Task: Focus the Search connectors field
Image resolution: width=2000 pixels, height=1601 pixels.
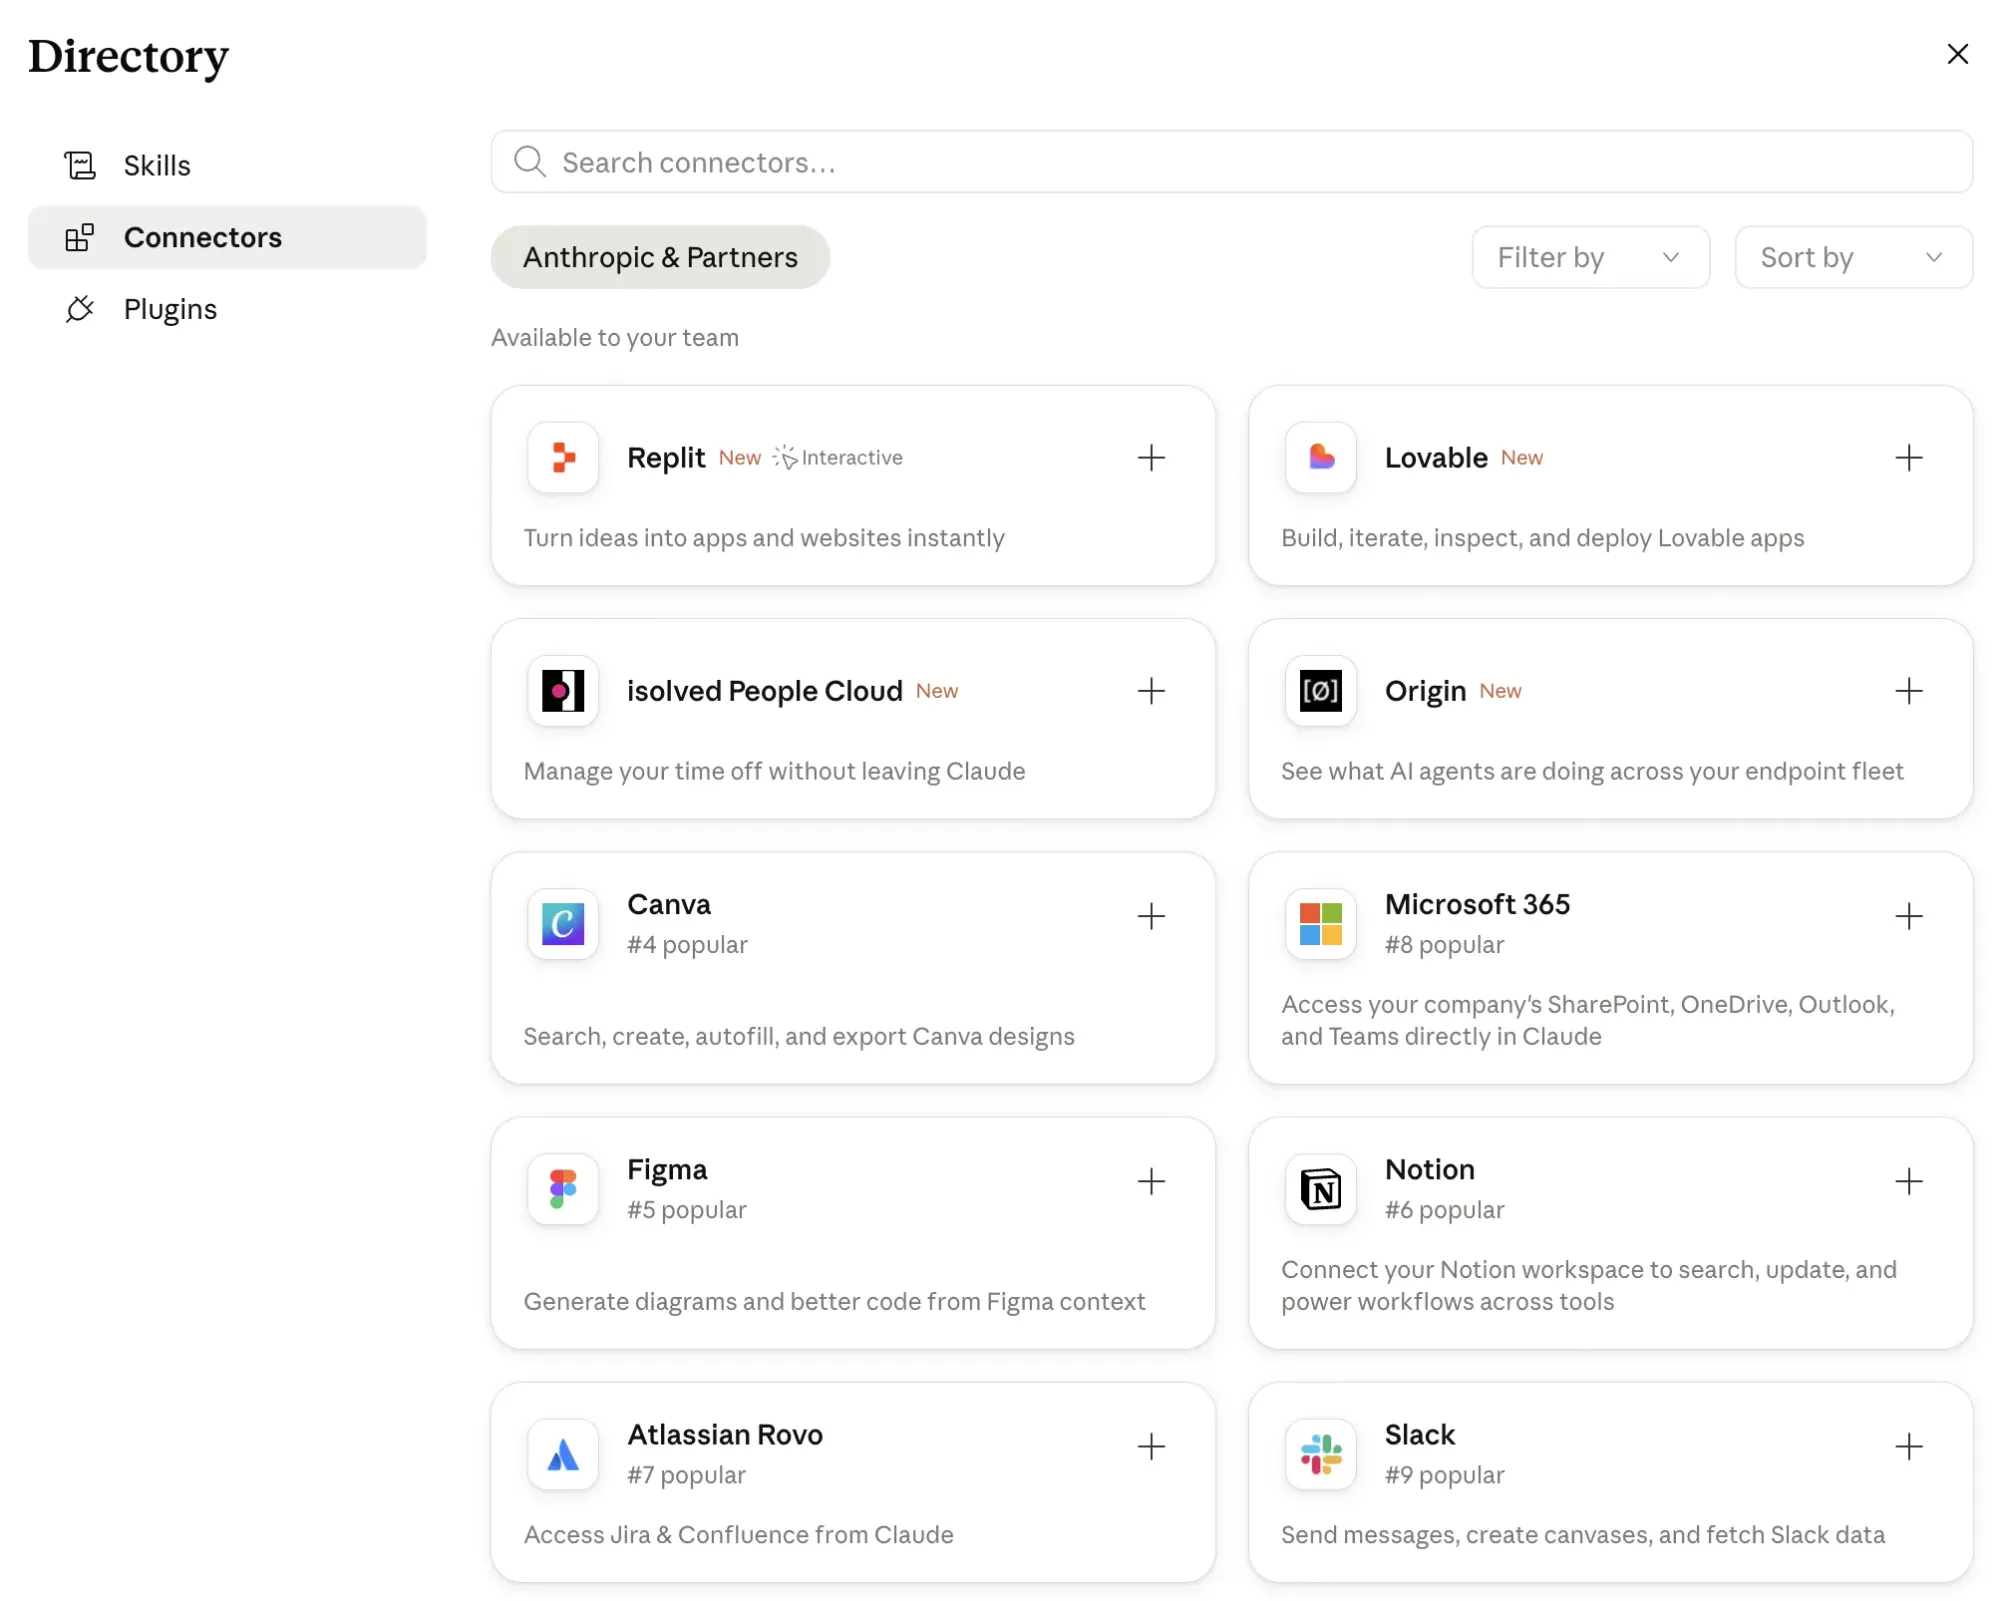Action: pyautogui.click(x=1231, y=162)
